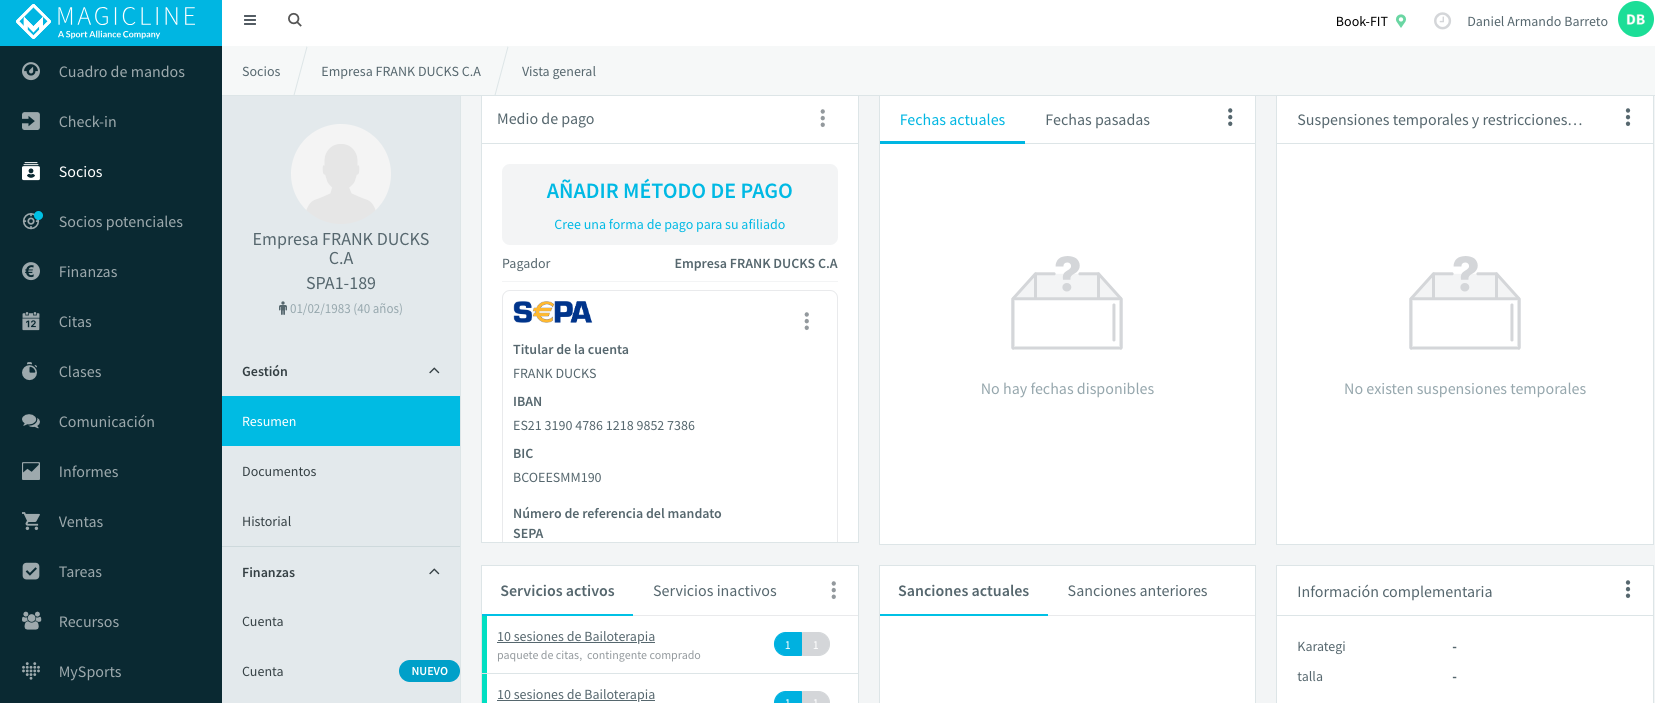Screen dimensions: 1655x703
Task: Open Cuenta marked NUEVO
Action: (x=341, y=671)
